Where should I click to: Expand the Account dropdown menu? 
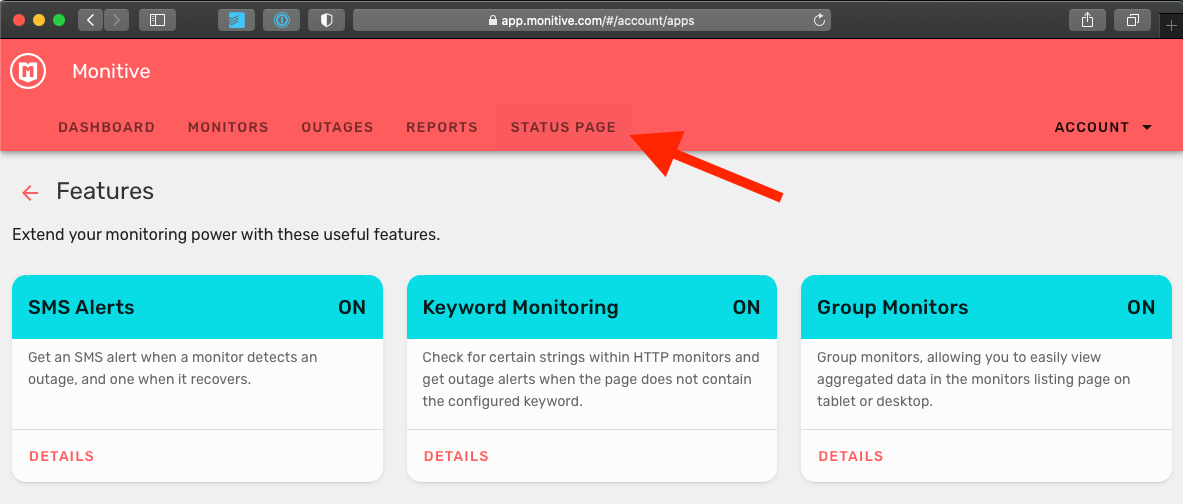pos(1103,128)
